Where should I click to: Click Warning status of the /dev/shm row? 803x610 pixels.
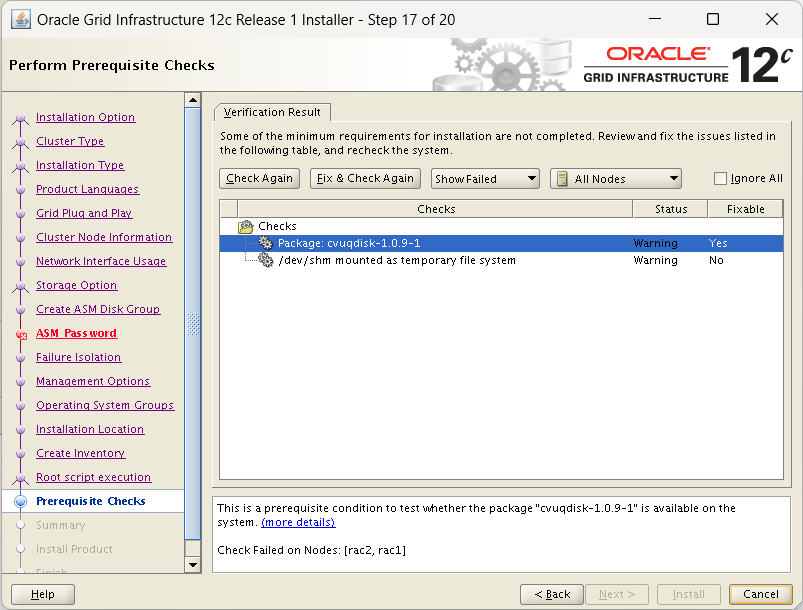tap(656, 260)
